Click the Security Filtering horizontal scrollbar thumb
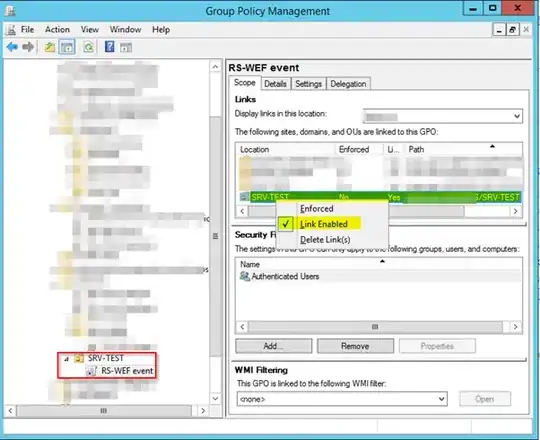Image resolution: width=540 pixels, height=440 pixels. 375,326
